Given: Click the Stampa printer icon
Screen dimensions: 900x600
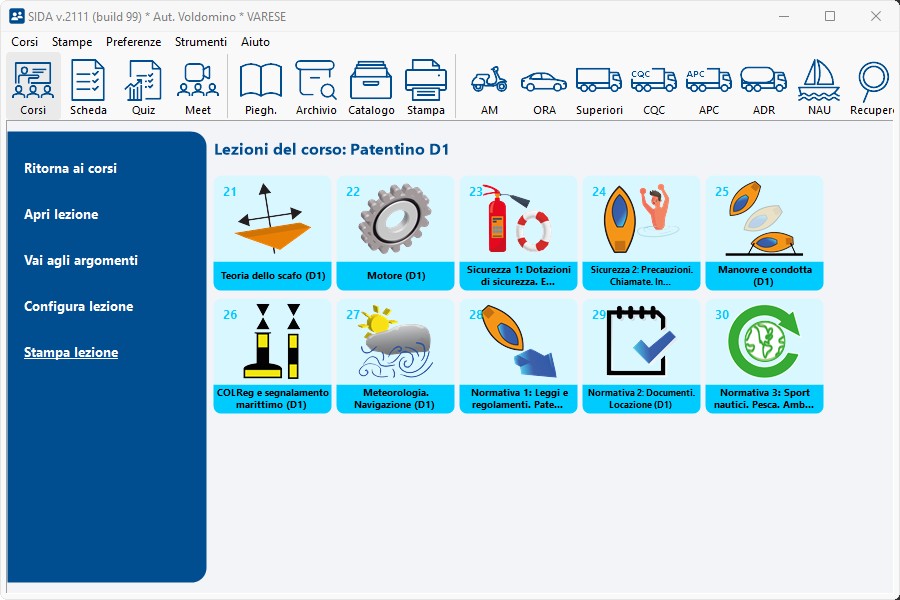Looking at the screenshot, I should (x=426, y=87).
